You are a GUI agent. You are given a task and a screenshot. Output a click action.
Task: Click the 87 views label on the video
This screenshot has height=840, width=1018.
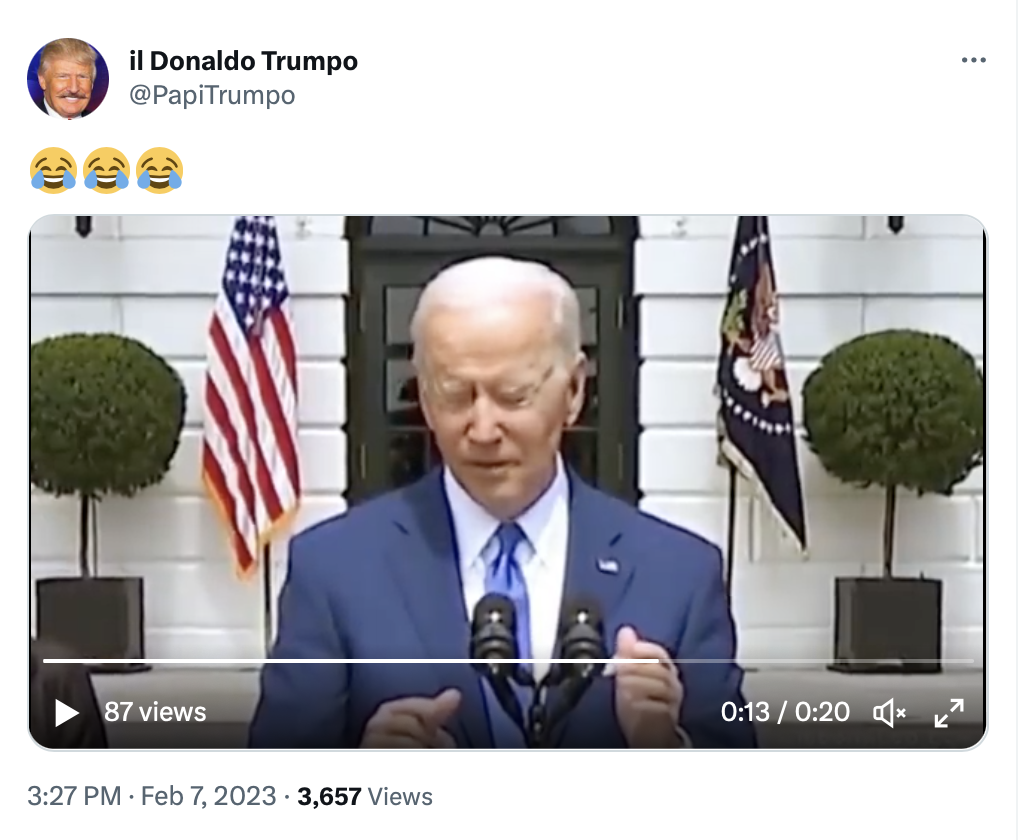(x=155, y=712)
